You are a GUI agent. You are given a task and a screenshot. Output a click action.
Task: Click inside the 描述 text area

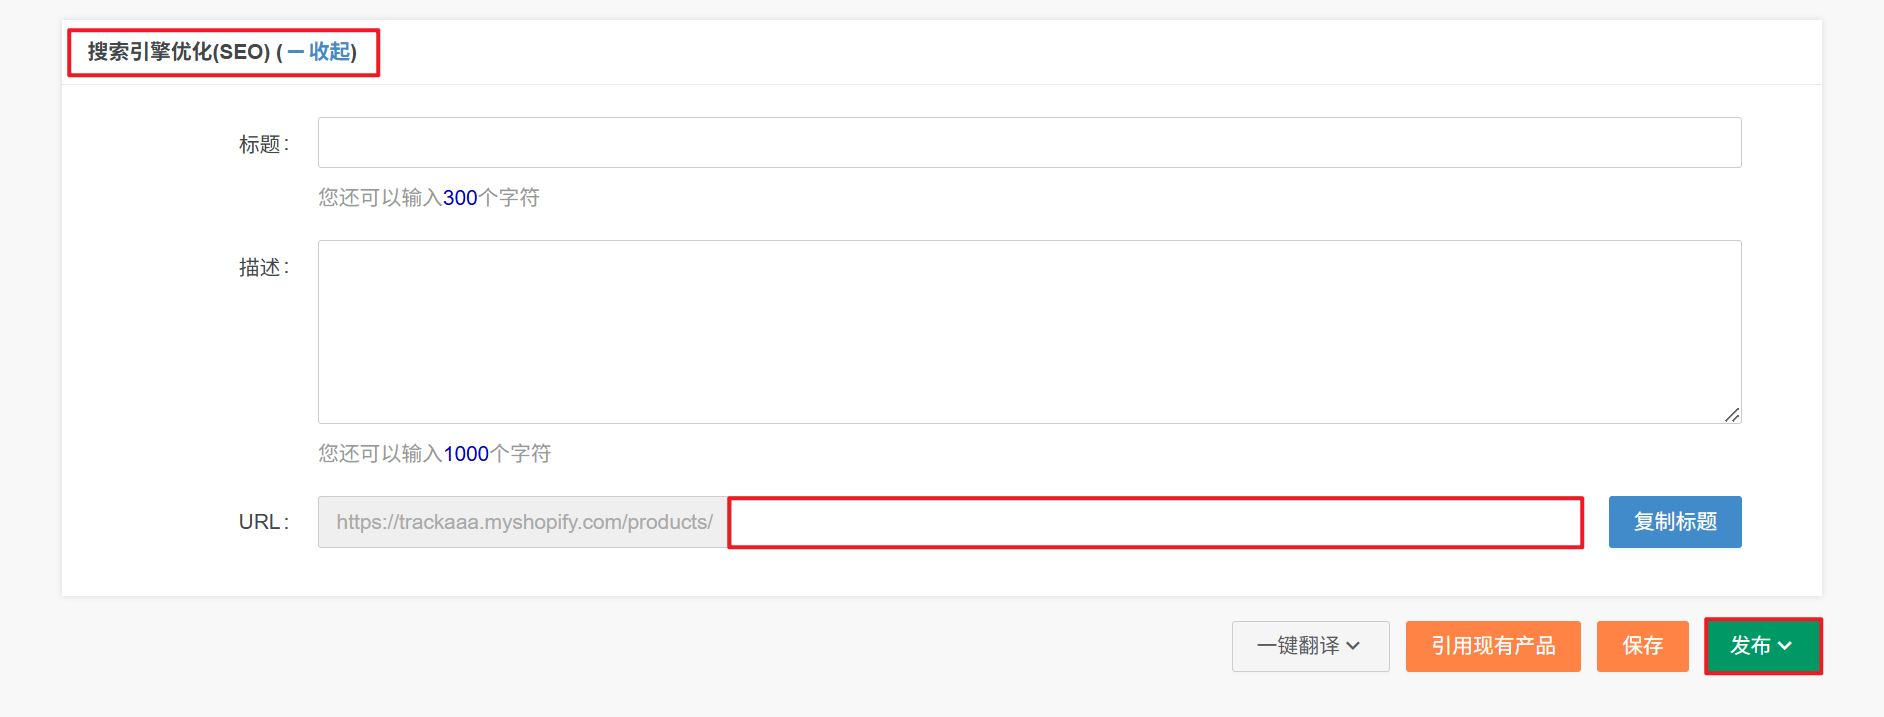pyautogui.click(x=1029, y=331)
